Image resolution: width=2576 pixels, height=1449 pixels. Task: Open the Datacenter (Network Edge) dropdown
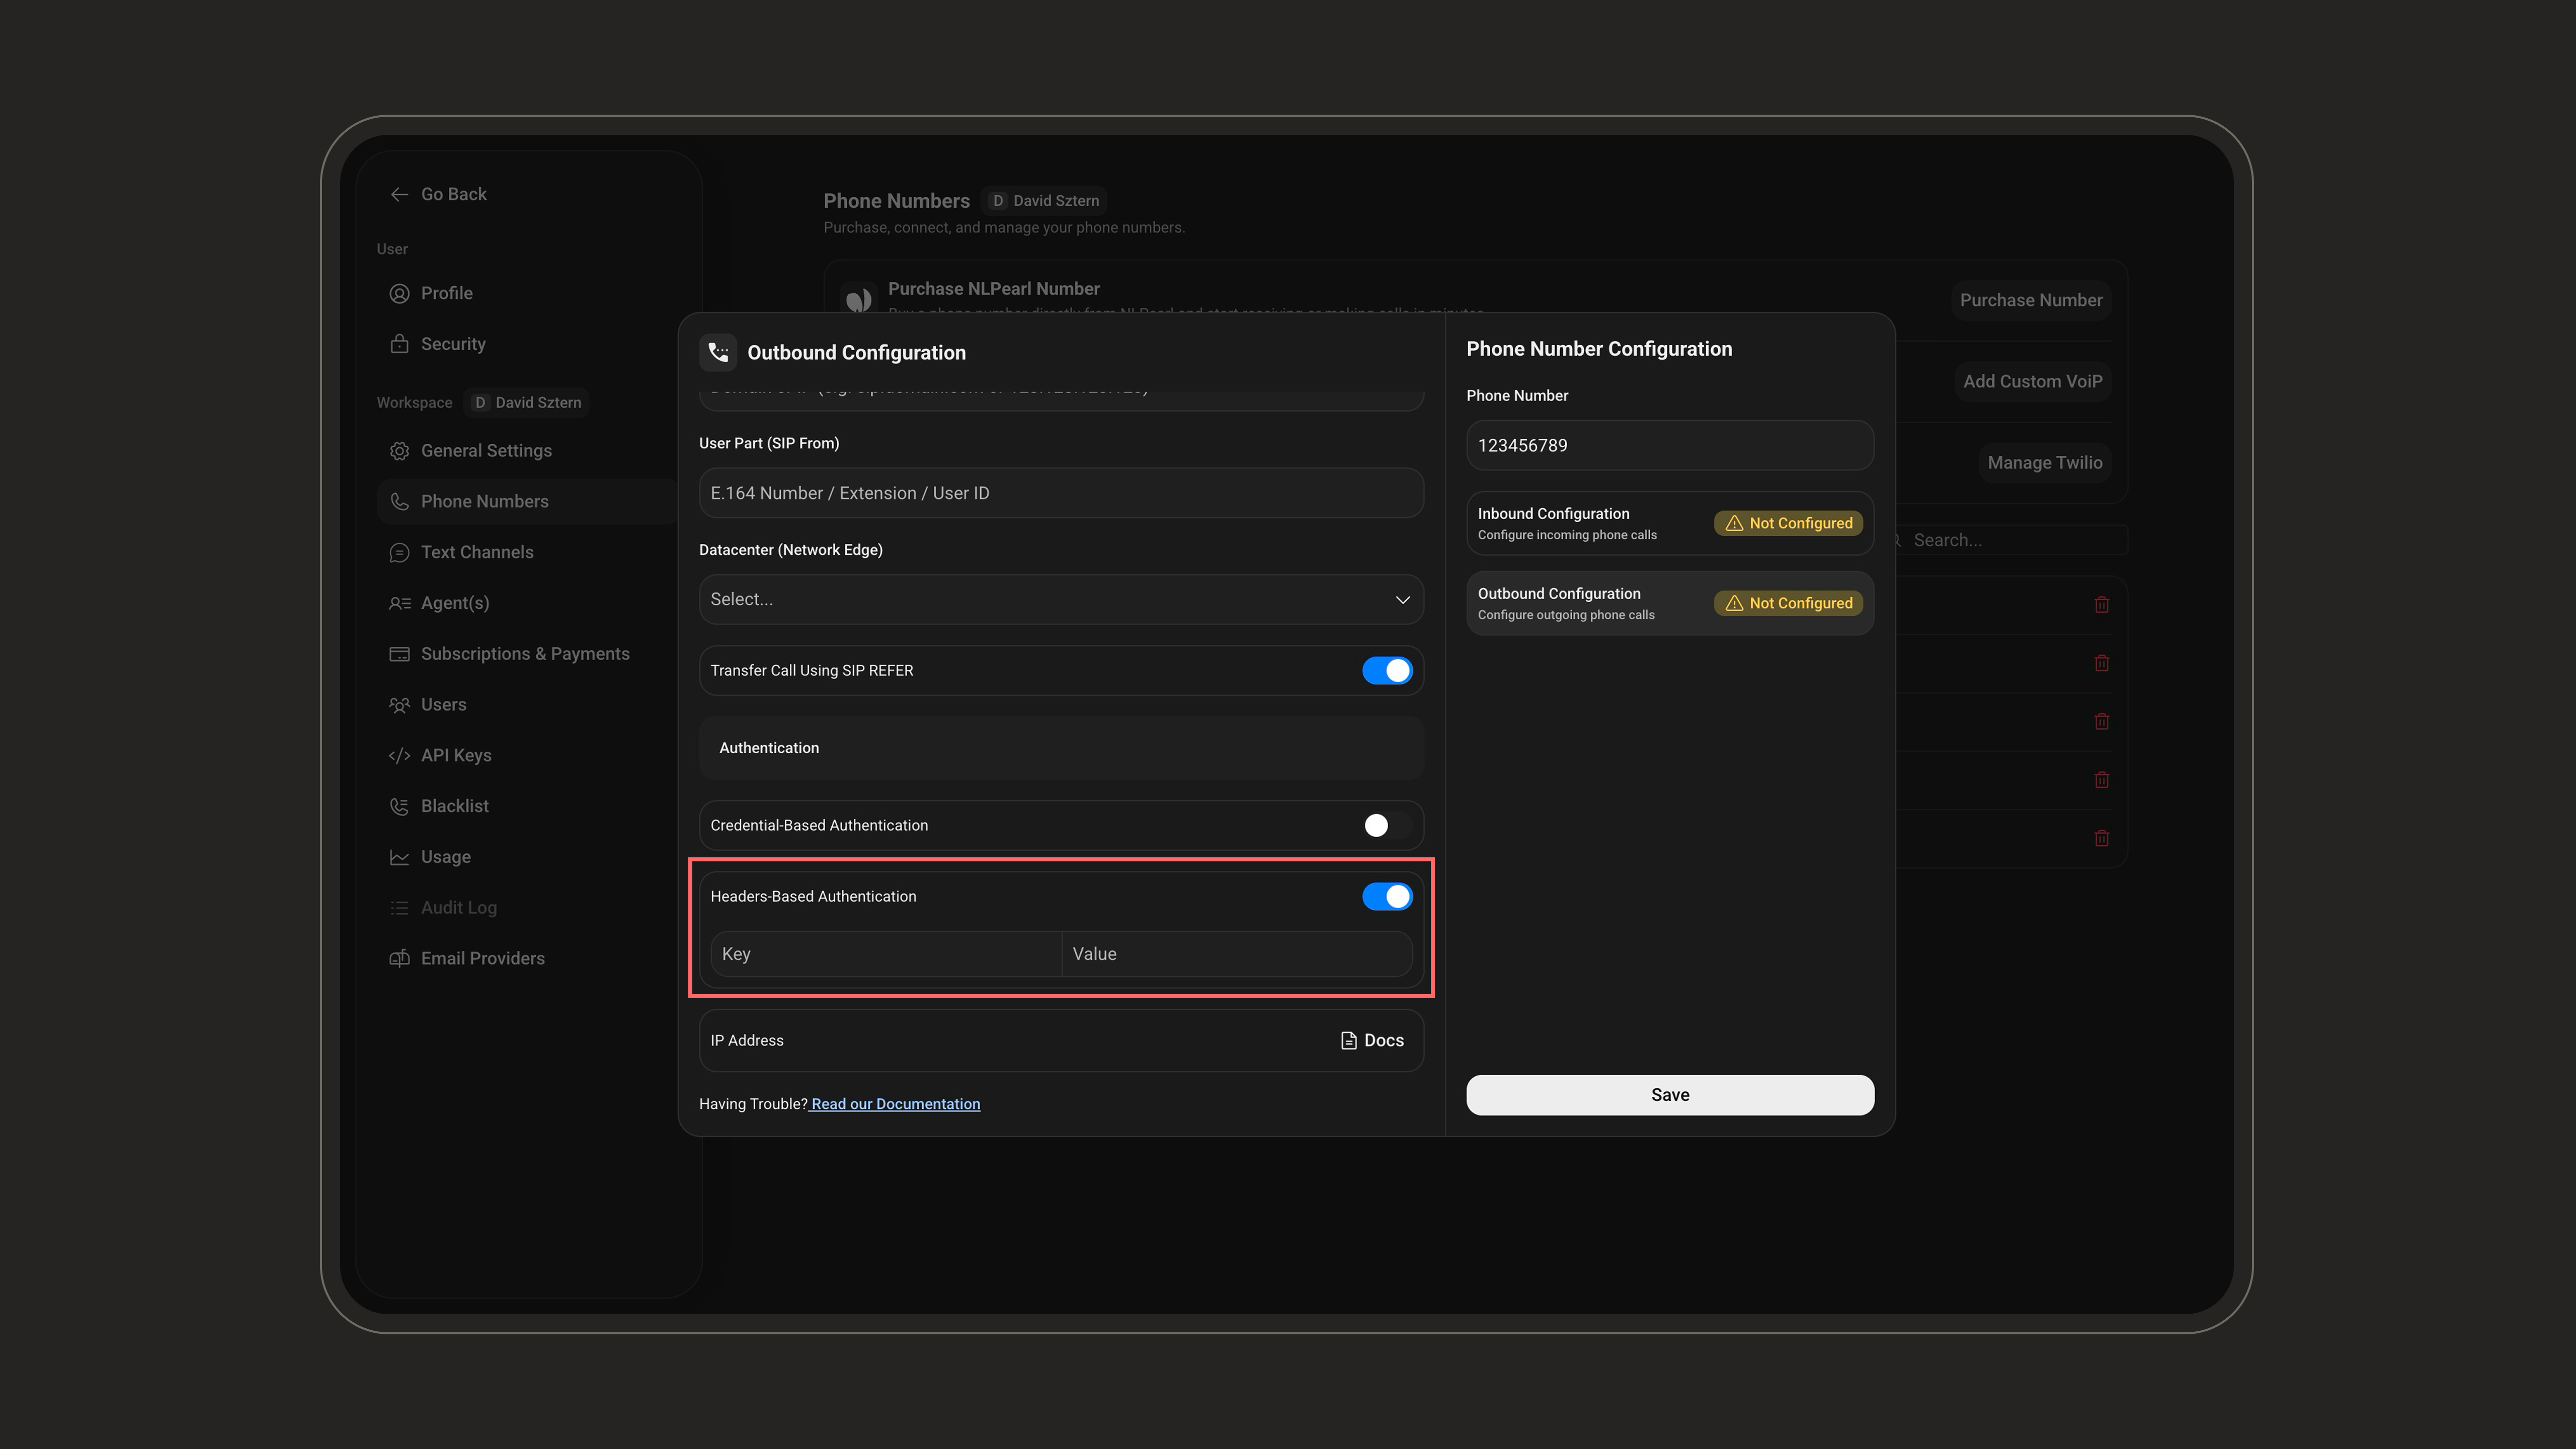click(x=1061, y=599)
